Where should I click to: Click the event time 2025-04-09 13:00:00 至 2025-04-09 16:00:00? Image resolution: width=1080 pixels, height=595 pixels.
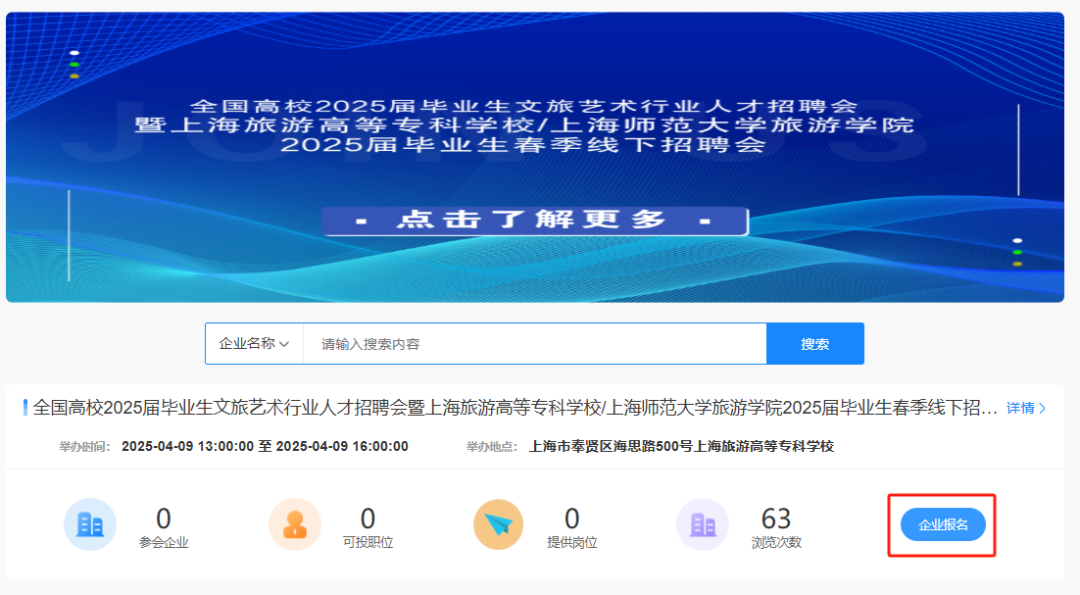click(265, 446)
